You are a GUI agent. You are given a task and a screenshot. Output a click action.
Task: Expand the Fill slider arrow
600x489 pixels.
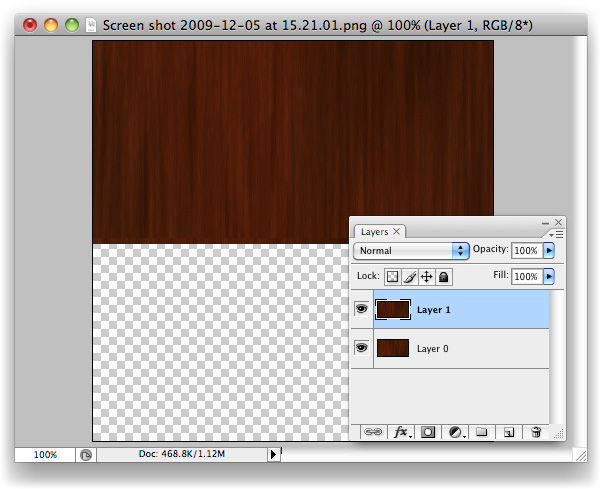click(548, 276)
